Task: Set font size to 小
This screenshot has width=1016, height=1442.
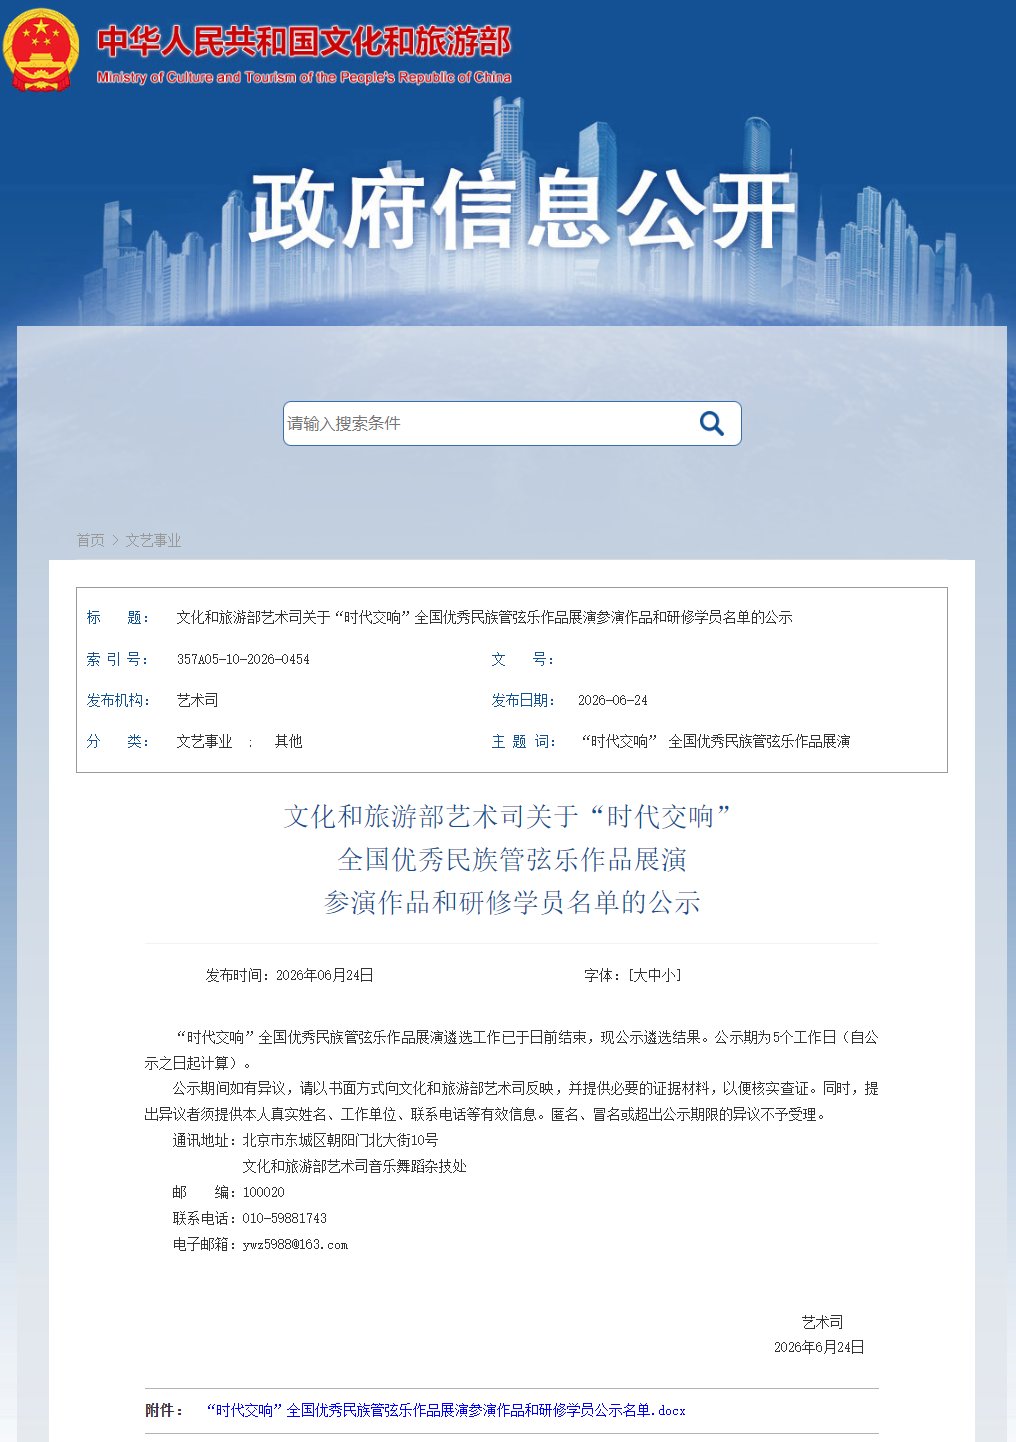Action: [668, 975]
